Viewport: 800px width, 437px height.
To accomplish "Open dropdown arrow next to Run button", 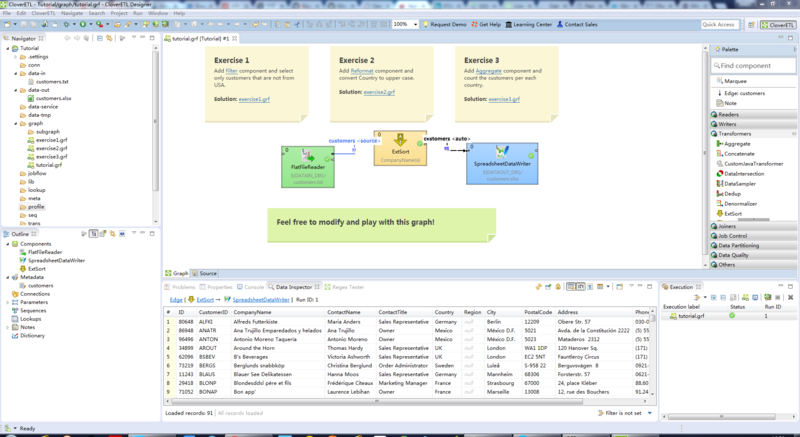I will pos(91,24).
